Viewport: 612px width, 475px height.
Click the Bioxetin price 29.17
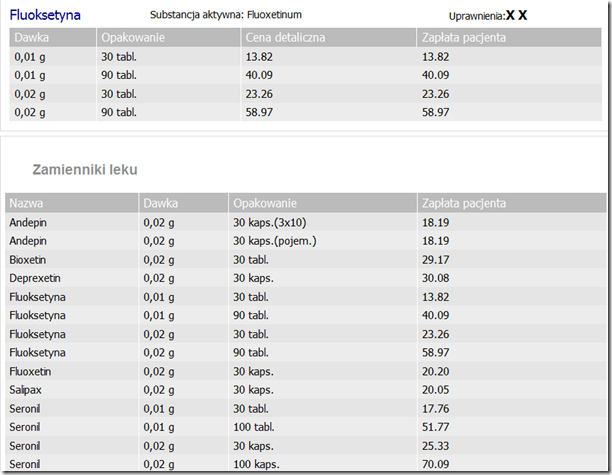point(436,260)
